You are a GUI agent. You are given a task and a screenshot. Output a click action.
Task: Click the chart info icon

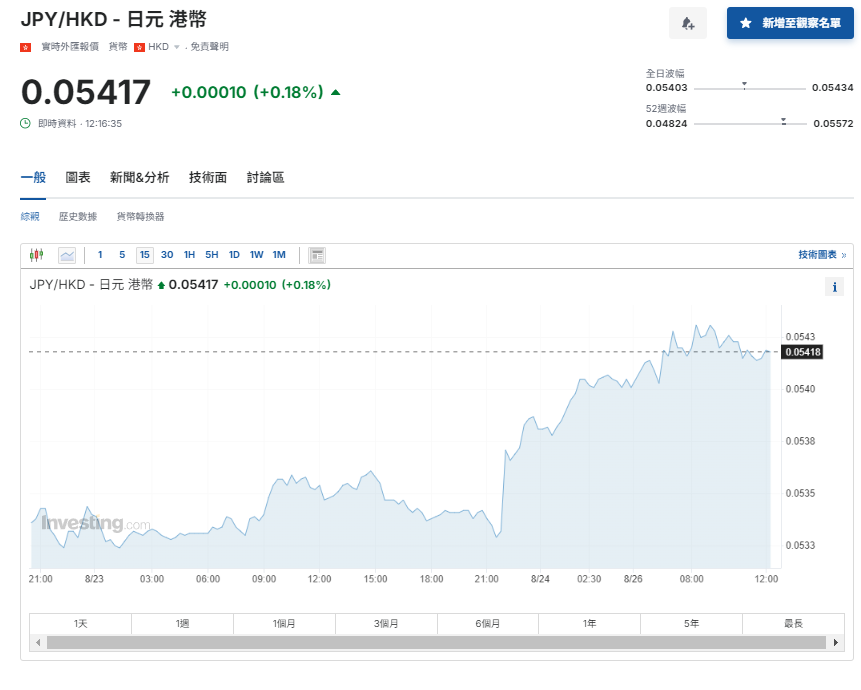835,287
